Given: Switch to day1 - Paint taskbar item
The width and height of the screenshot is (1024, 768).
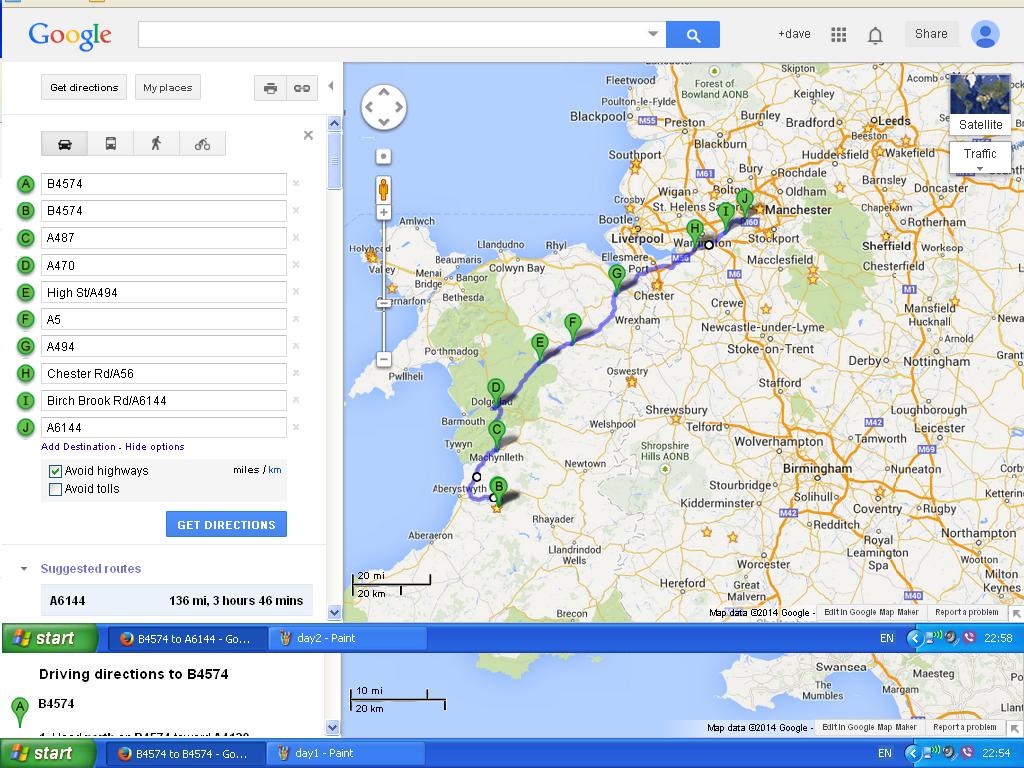Looking at the screenshot, I should (x=345, y=754).
